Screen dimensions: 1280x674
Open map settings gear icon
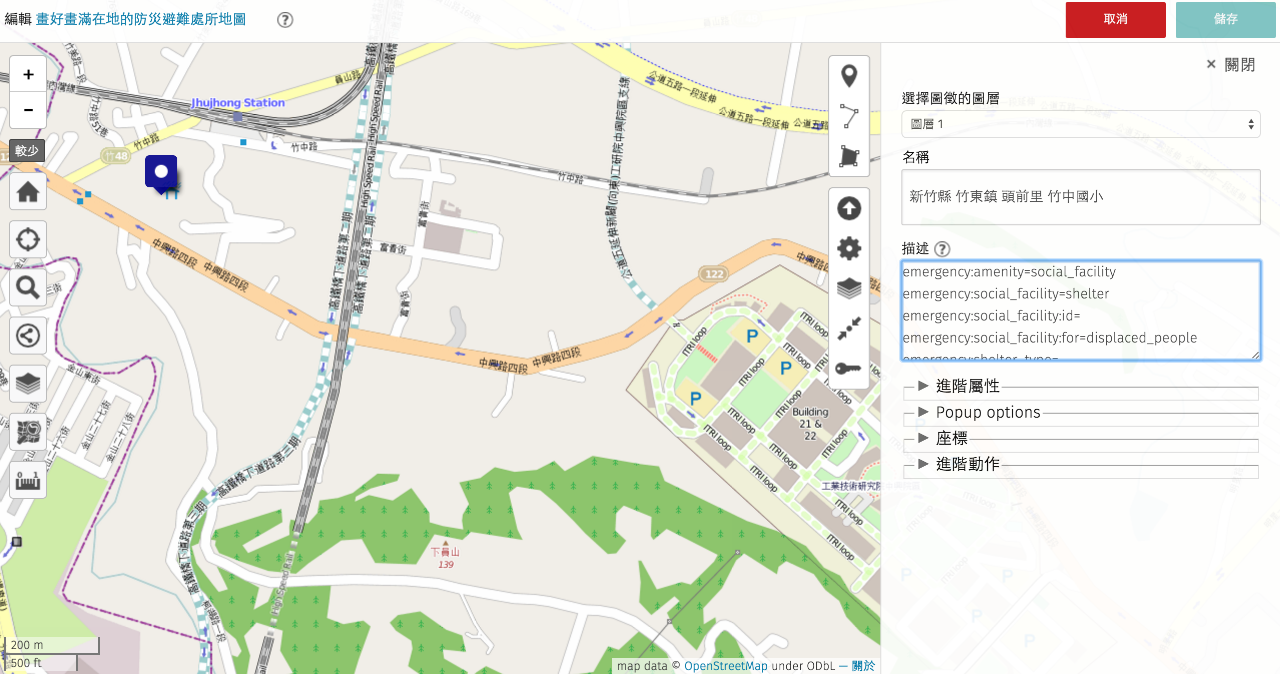click(x=849, y=248)
